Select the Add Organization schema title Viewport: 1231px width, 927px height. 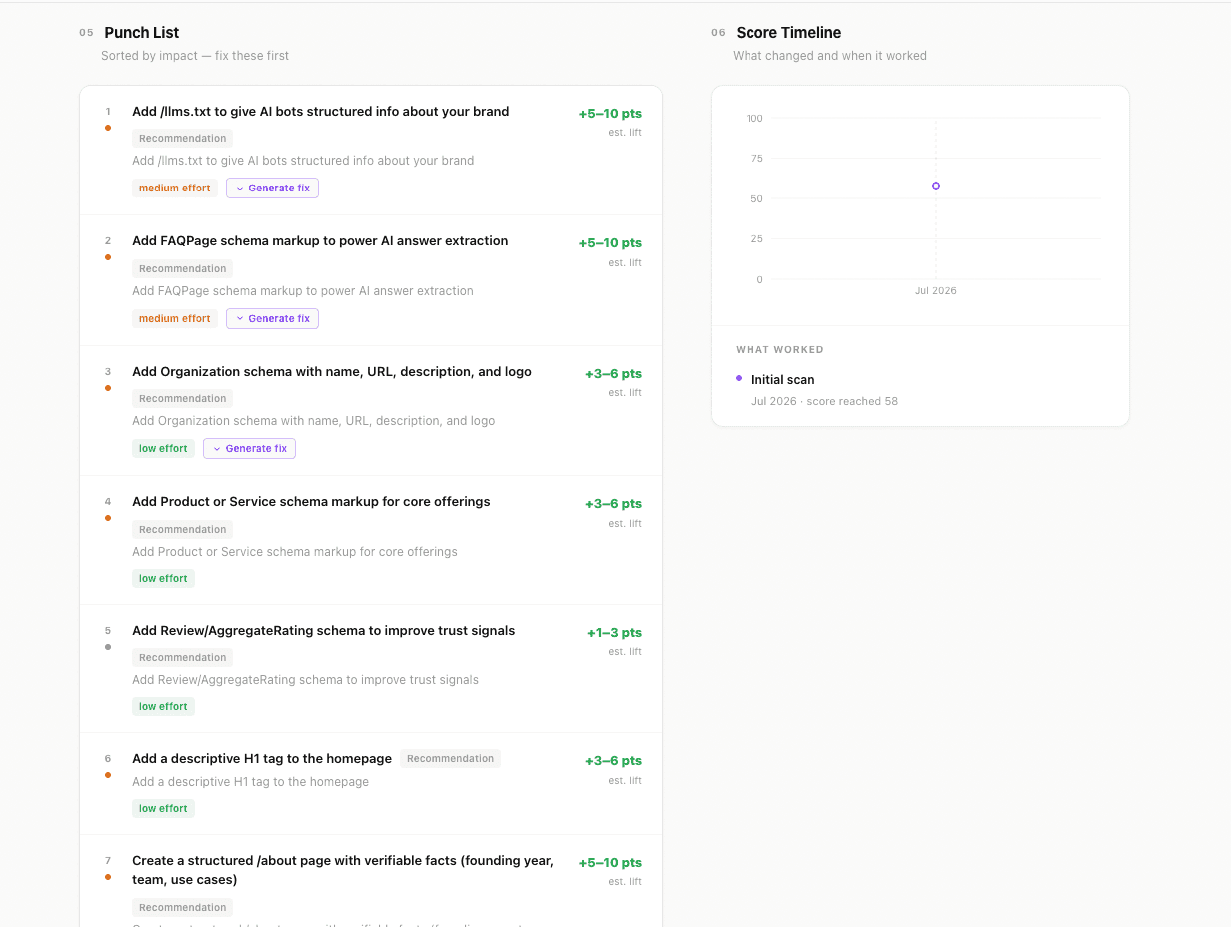[332, 372]
